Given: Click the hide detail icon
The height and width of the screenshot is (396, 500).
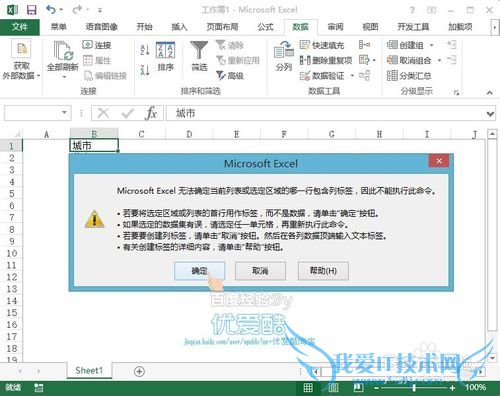Looking at the screenshot, I should pyautogui.click(x=452, y=60).
